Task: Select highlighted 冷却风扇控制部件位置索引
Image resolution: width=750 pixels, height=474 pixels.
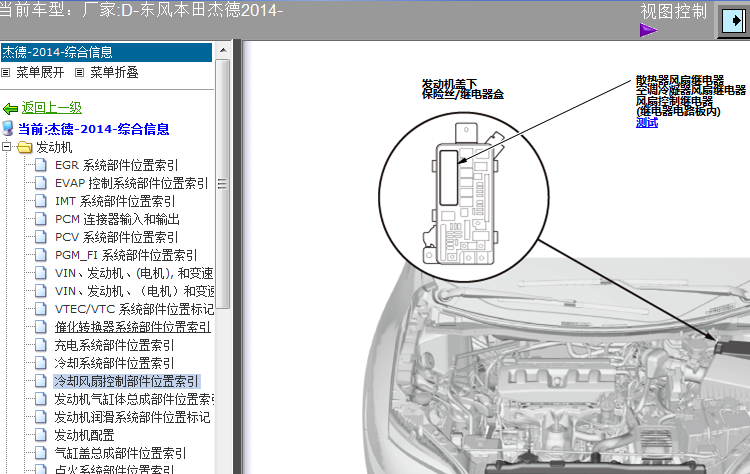Action: click(126, 381)
